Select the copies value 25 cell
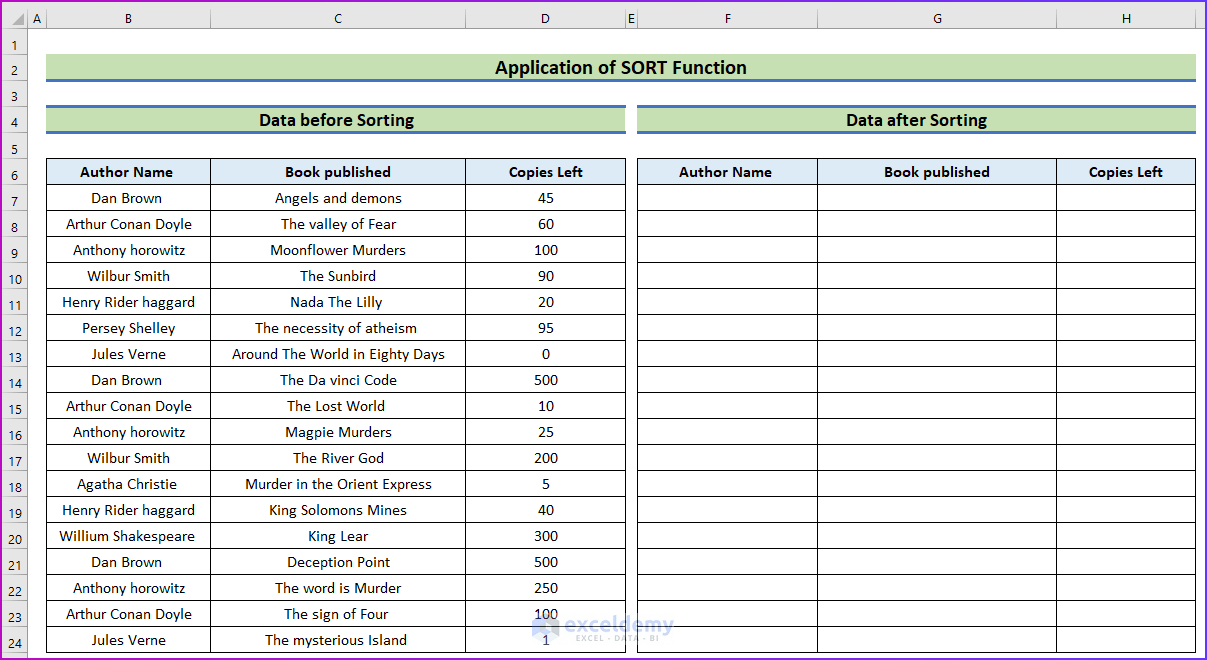This screenshot has height=660, width=1207. (x=545, y=432)
